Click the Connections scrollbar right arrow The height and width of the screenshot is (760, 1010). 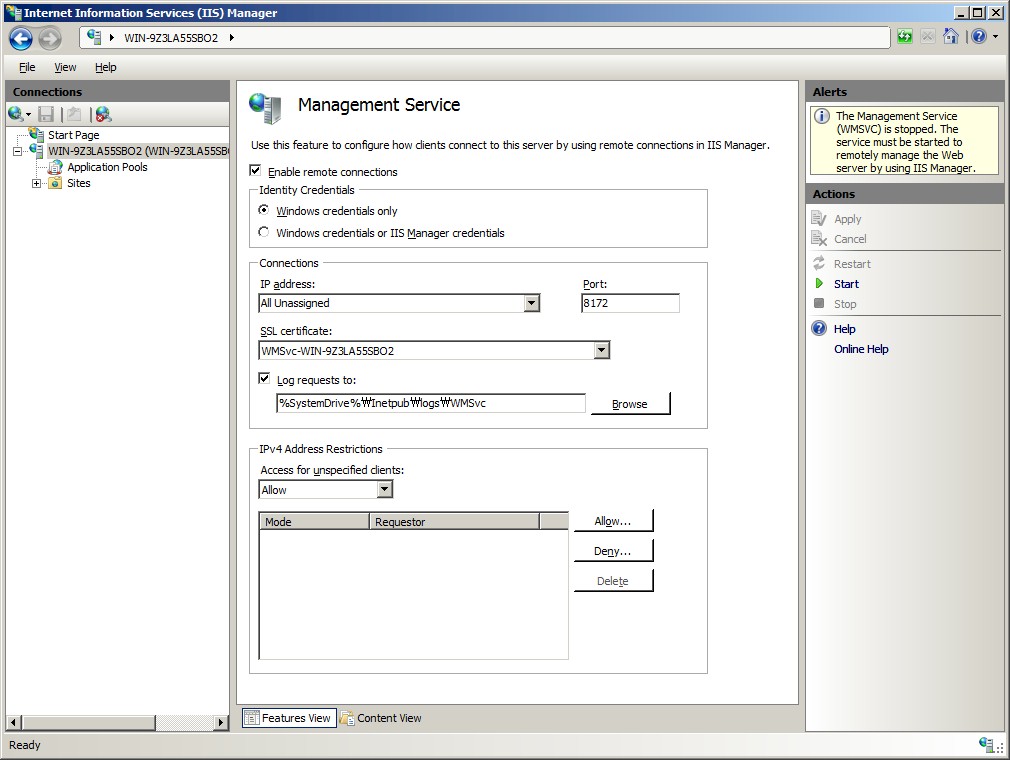(221, 722)
